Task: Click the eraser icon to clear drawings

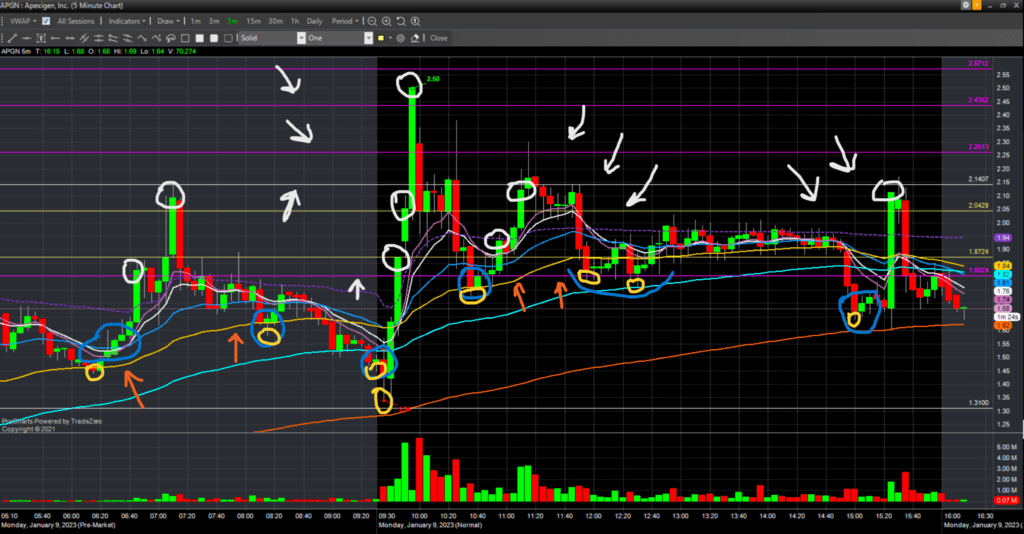Action: tap(414, 38)
